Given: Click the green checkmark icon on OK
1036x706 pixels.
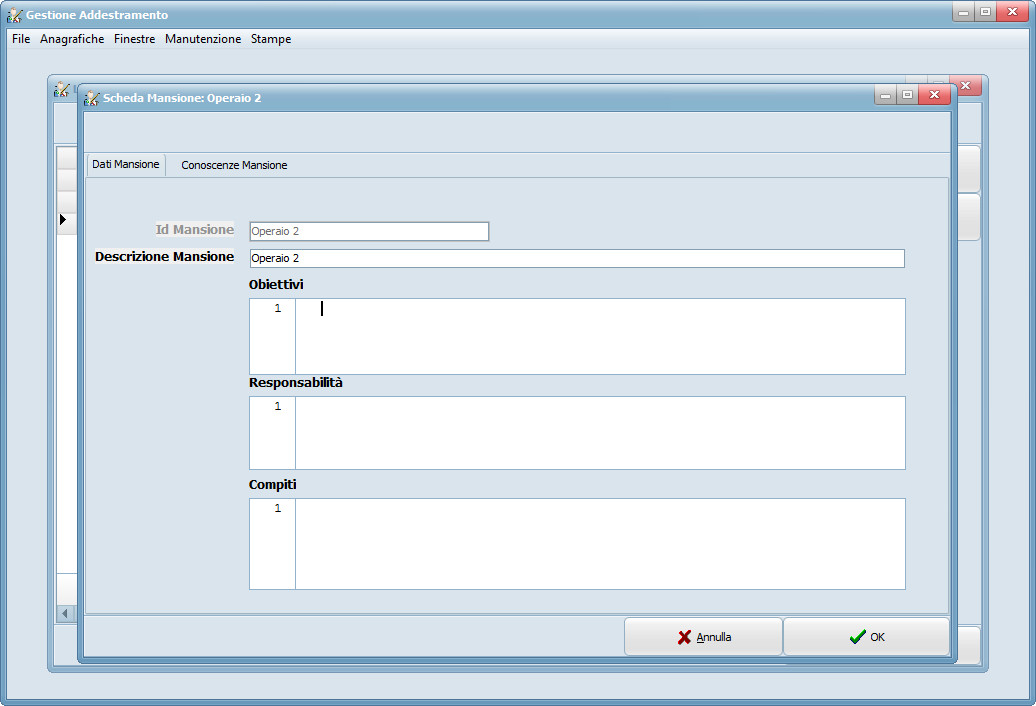Looking at the screenshot, I should click(x=858, y=637).
